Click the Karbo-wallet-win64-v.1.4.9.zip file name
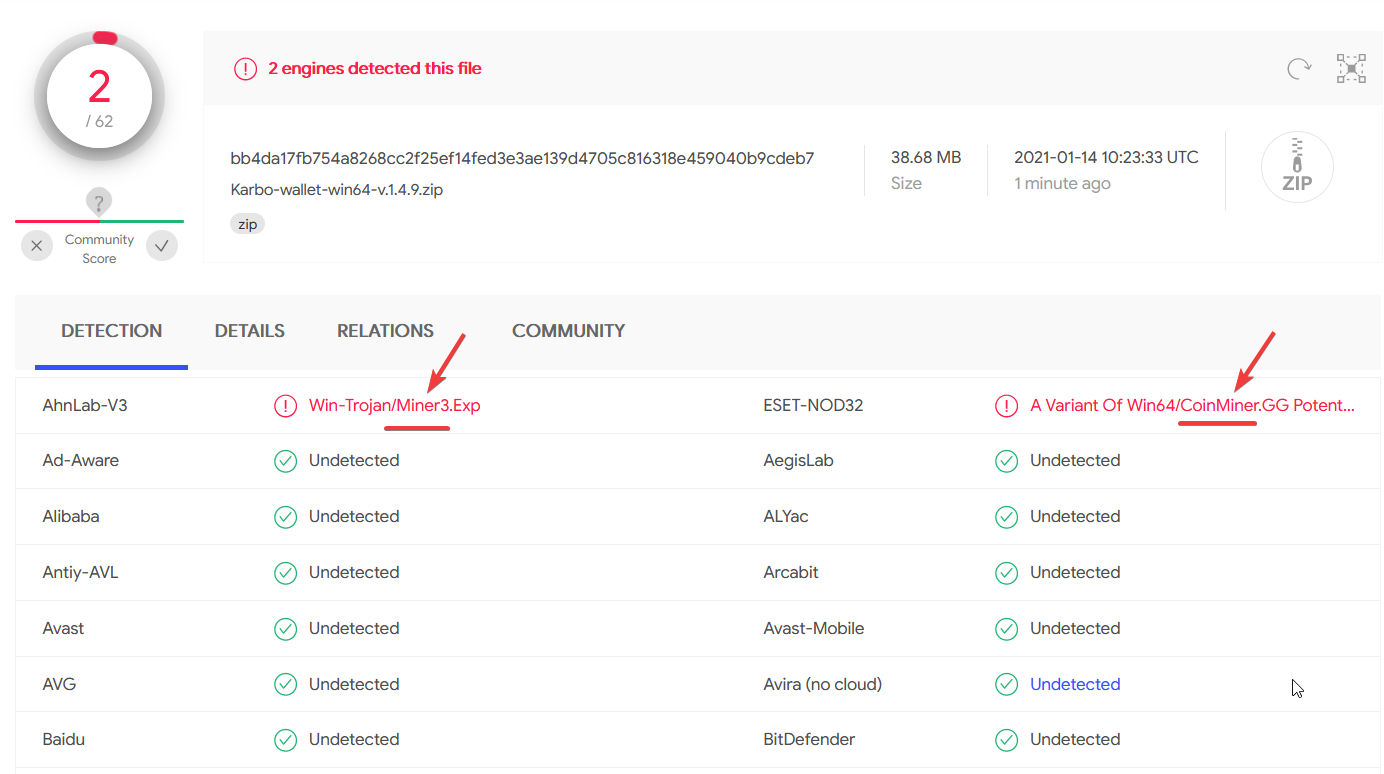The image size is (1384, 774). pos(336,189)
